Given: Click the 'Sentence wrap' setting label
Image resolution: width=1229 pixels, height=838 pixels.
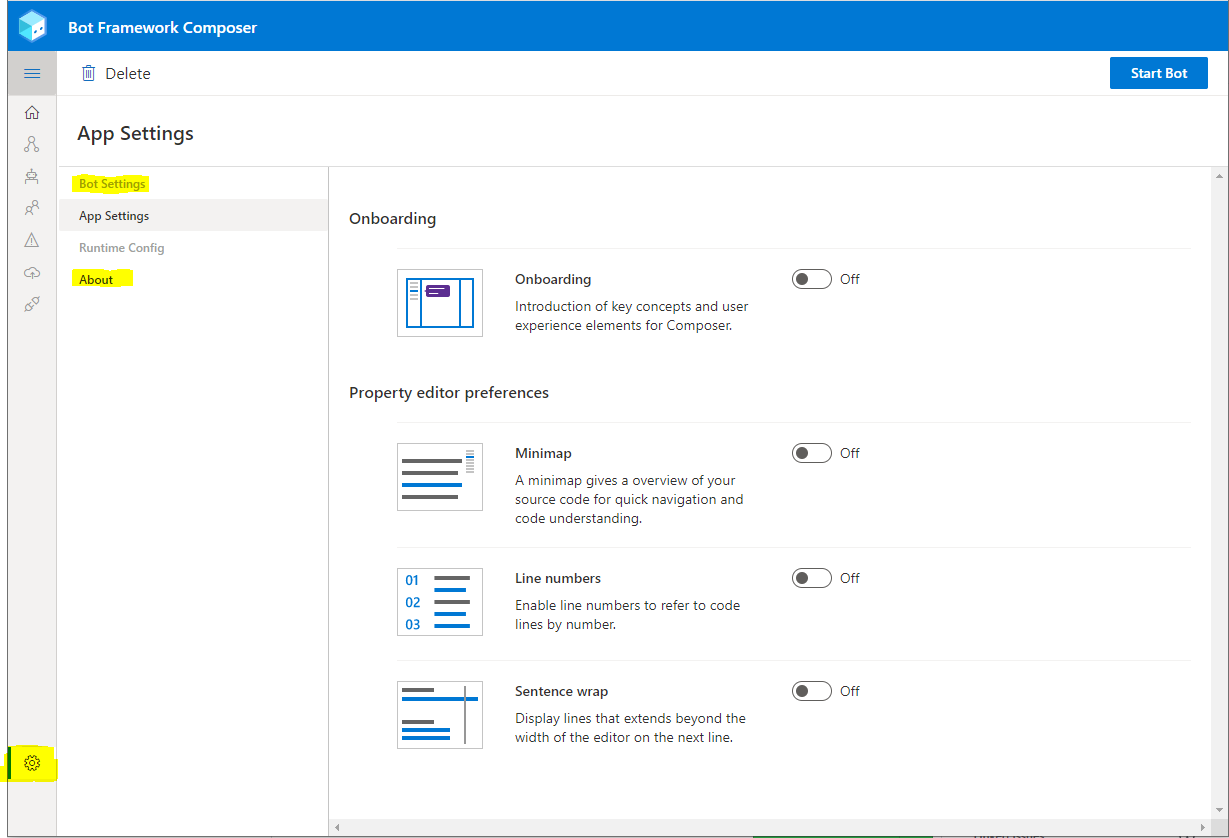Looking at the screenshot, I should 561,691.
